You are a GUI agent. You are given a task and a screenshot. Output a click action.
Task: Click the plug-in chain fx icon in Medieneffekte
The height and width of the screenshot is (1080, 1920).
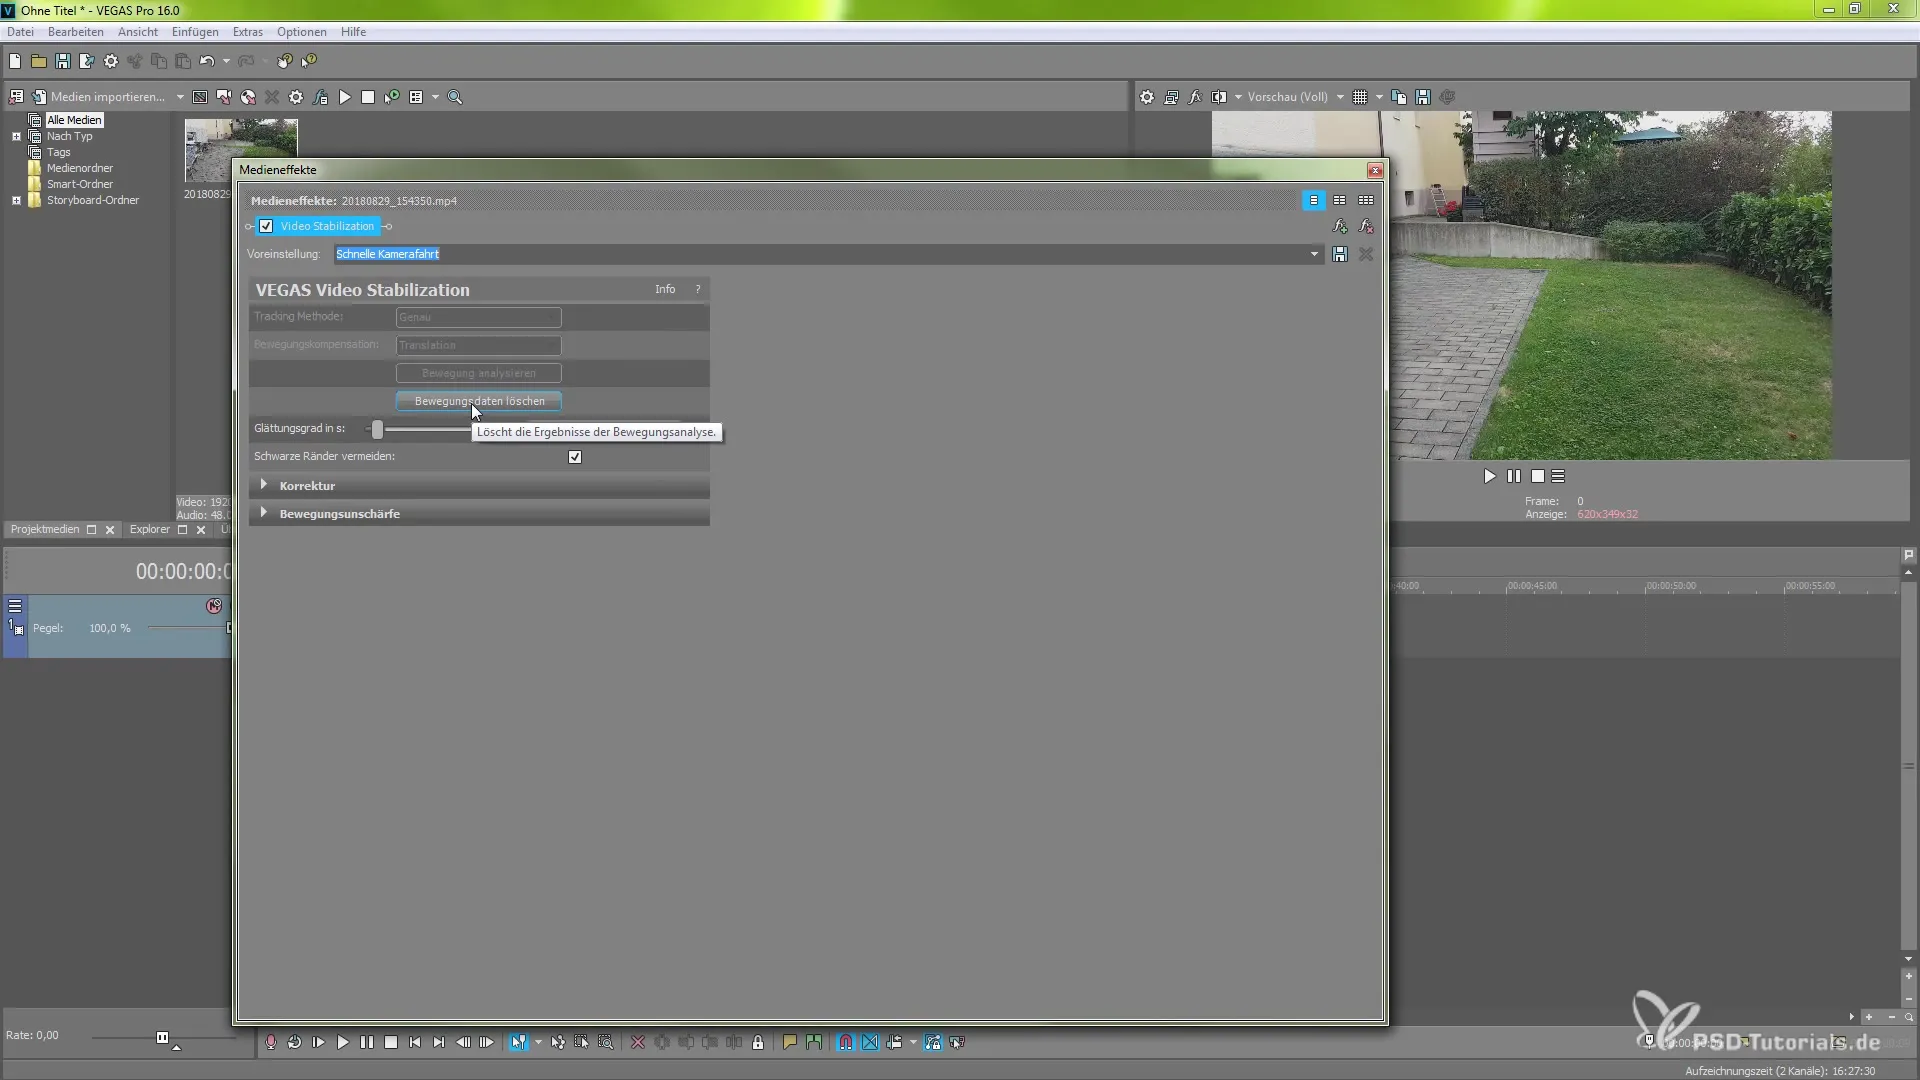pyautogui.click(x=1340, y=227)
